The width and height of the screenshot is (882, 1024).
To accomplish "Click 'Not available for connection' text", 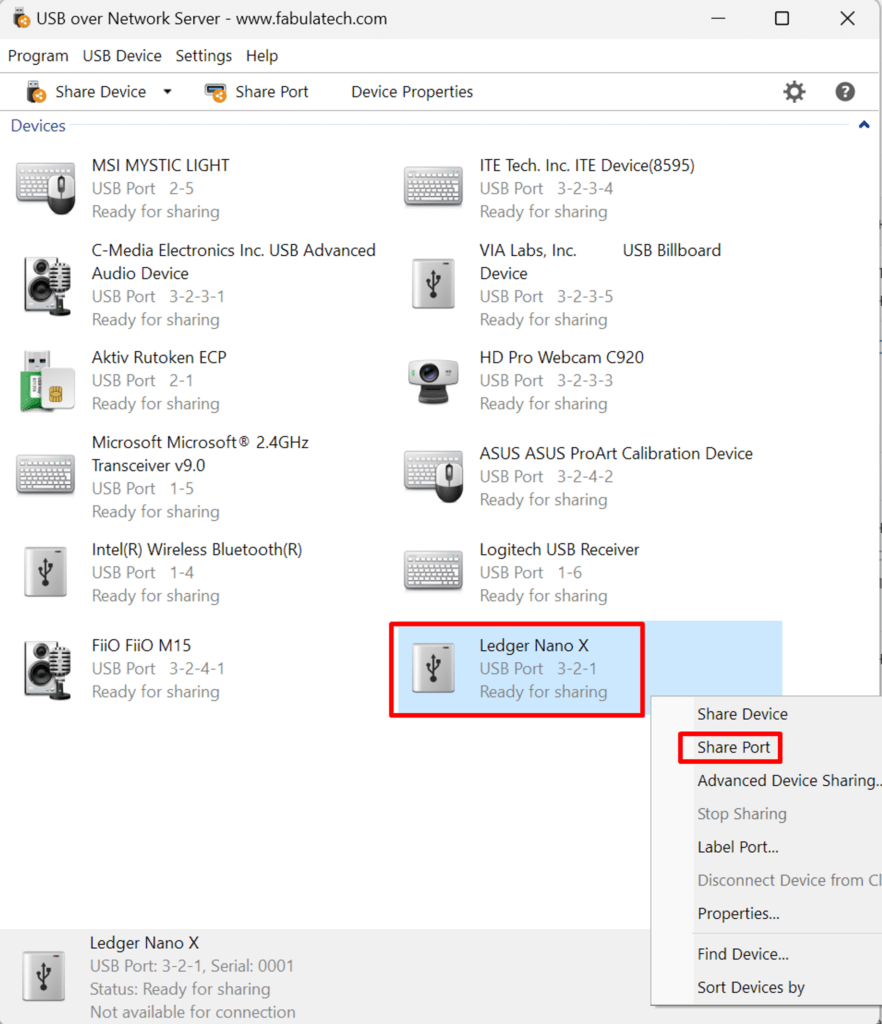I will pos(193,1012).
